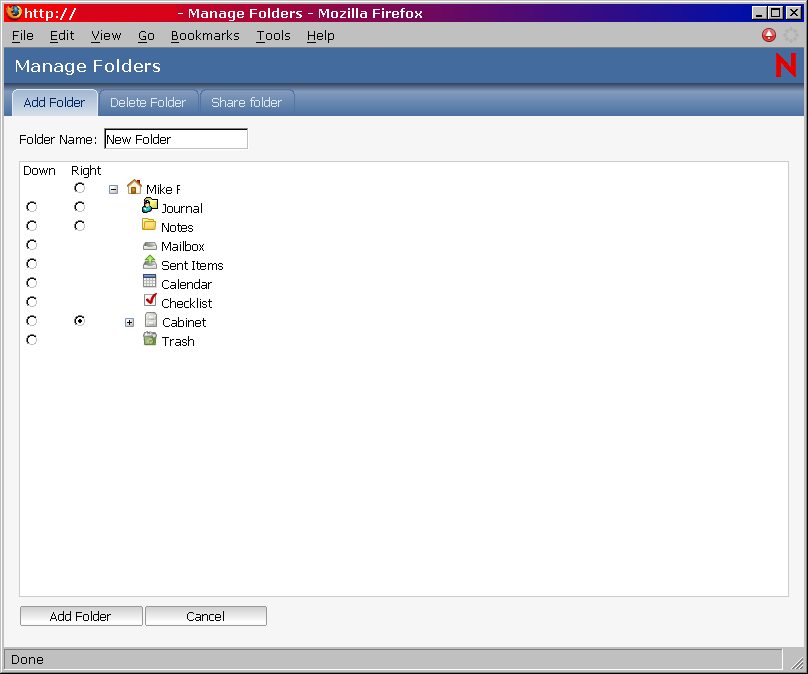Click the window resize grip
Screen dimensions: 808x674
[797, 662]
